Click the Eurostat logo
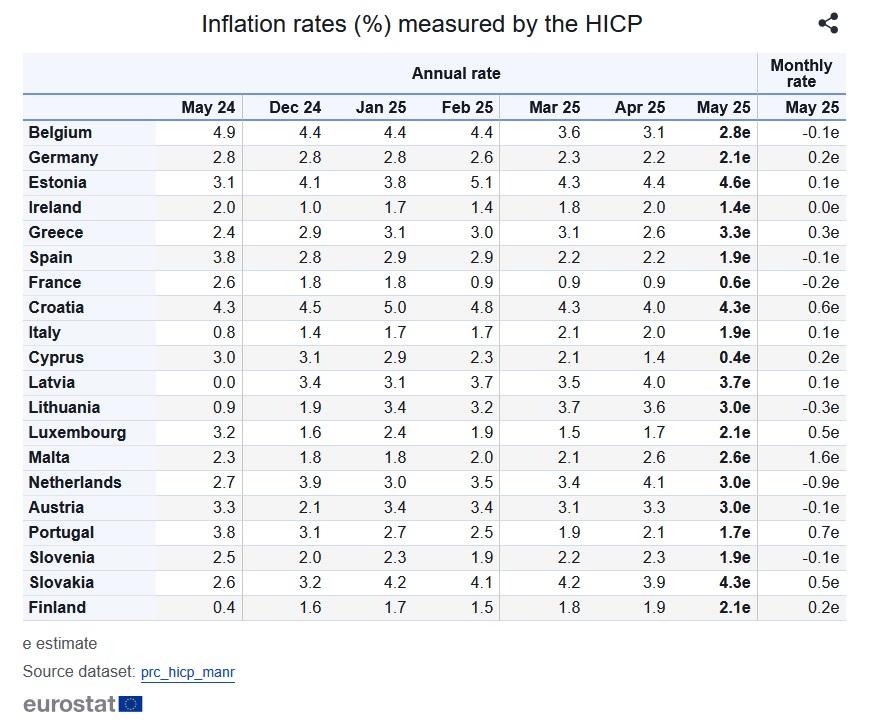The width and height of the screenshot is (892, 720). pos(83,704)
